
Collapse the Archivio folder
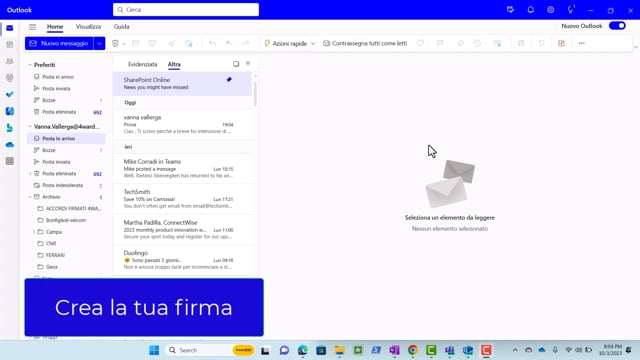[x=30, y=197]
